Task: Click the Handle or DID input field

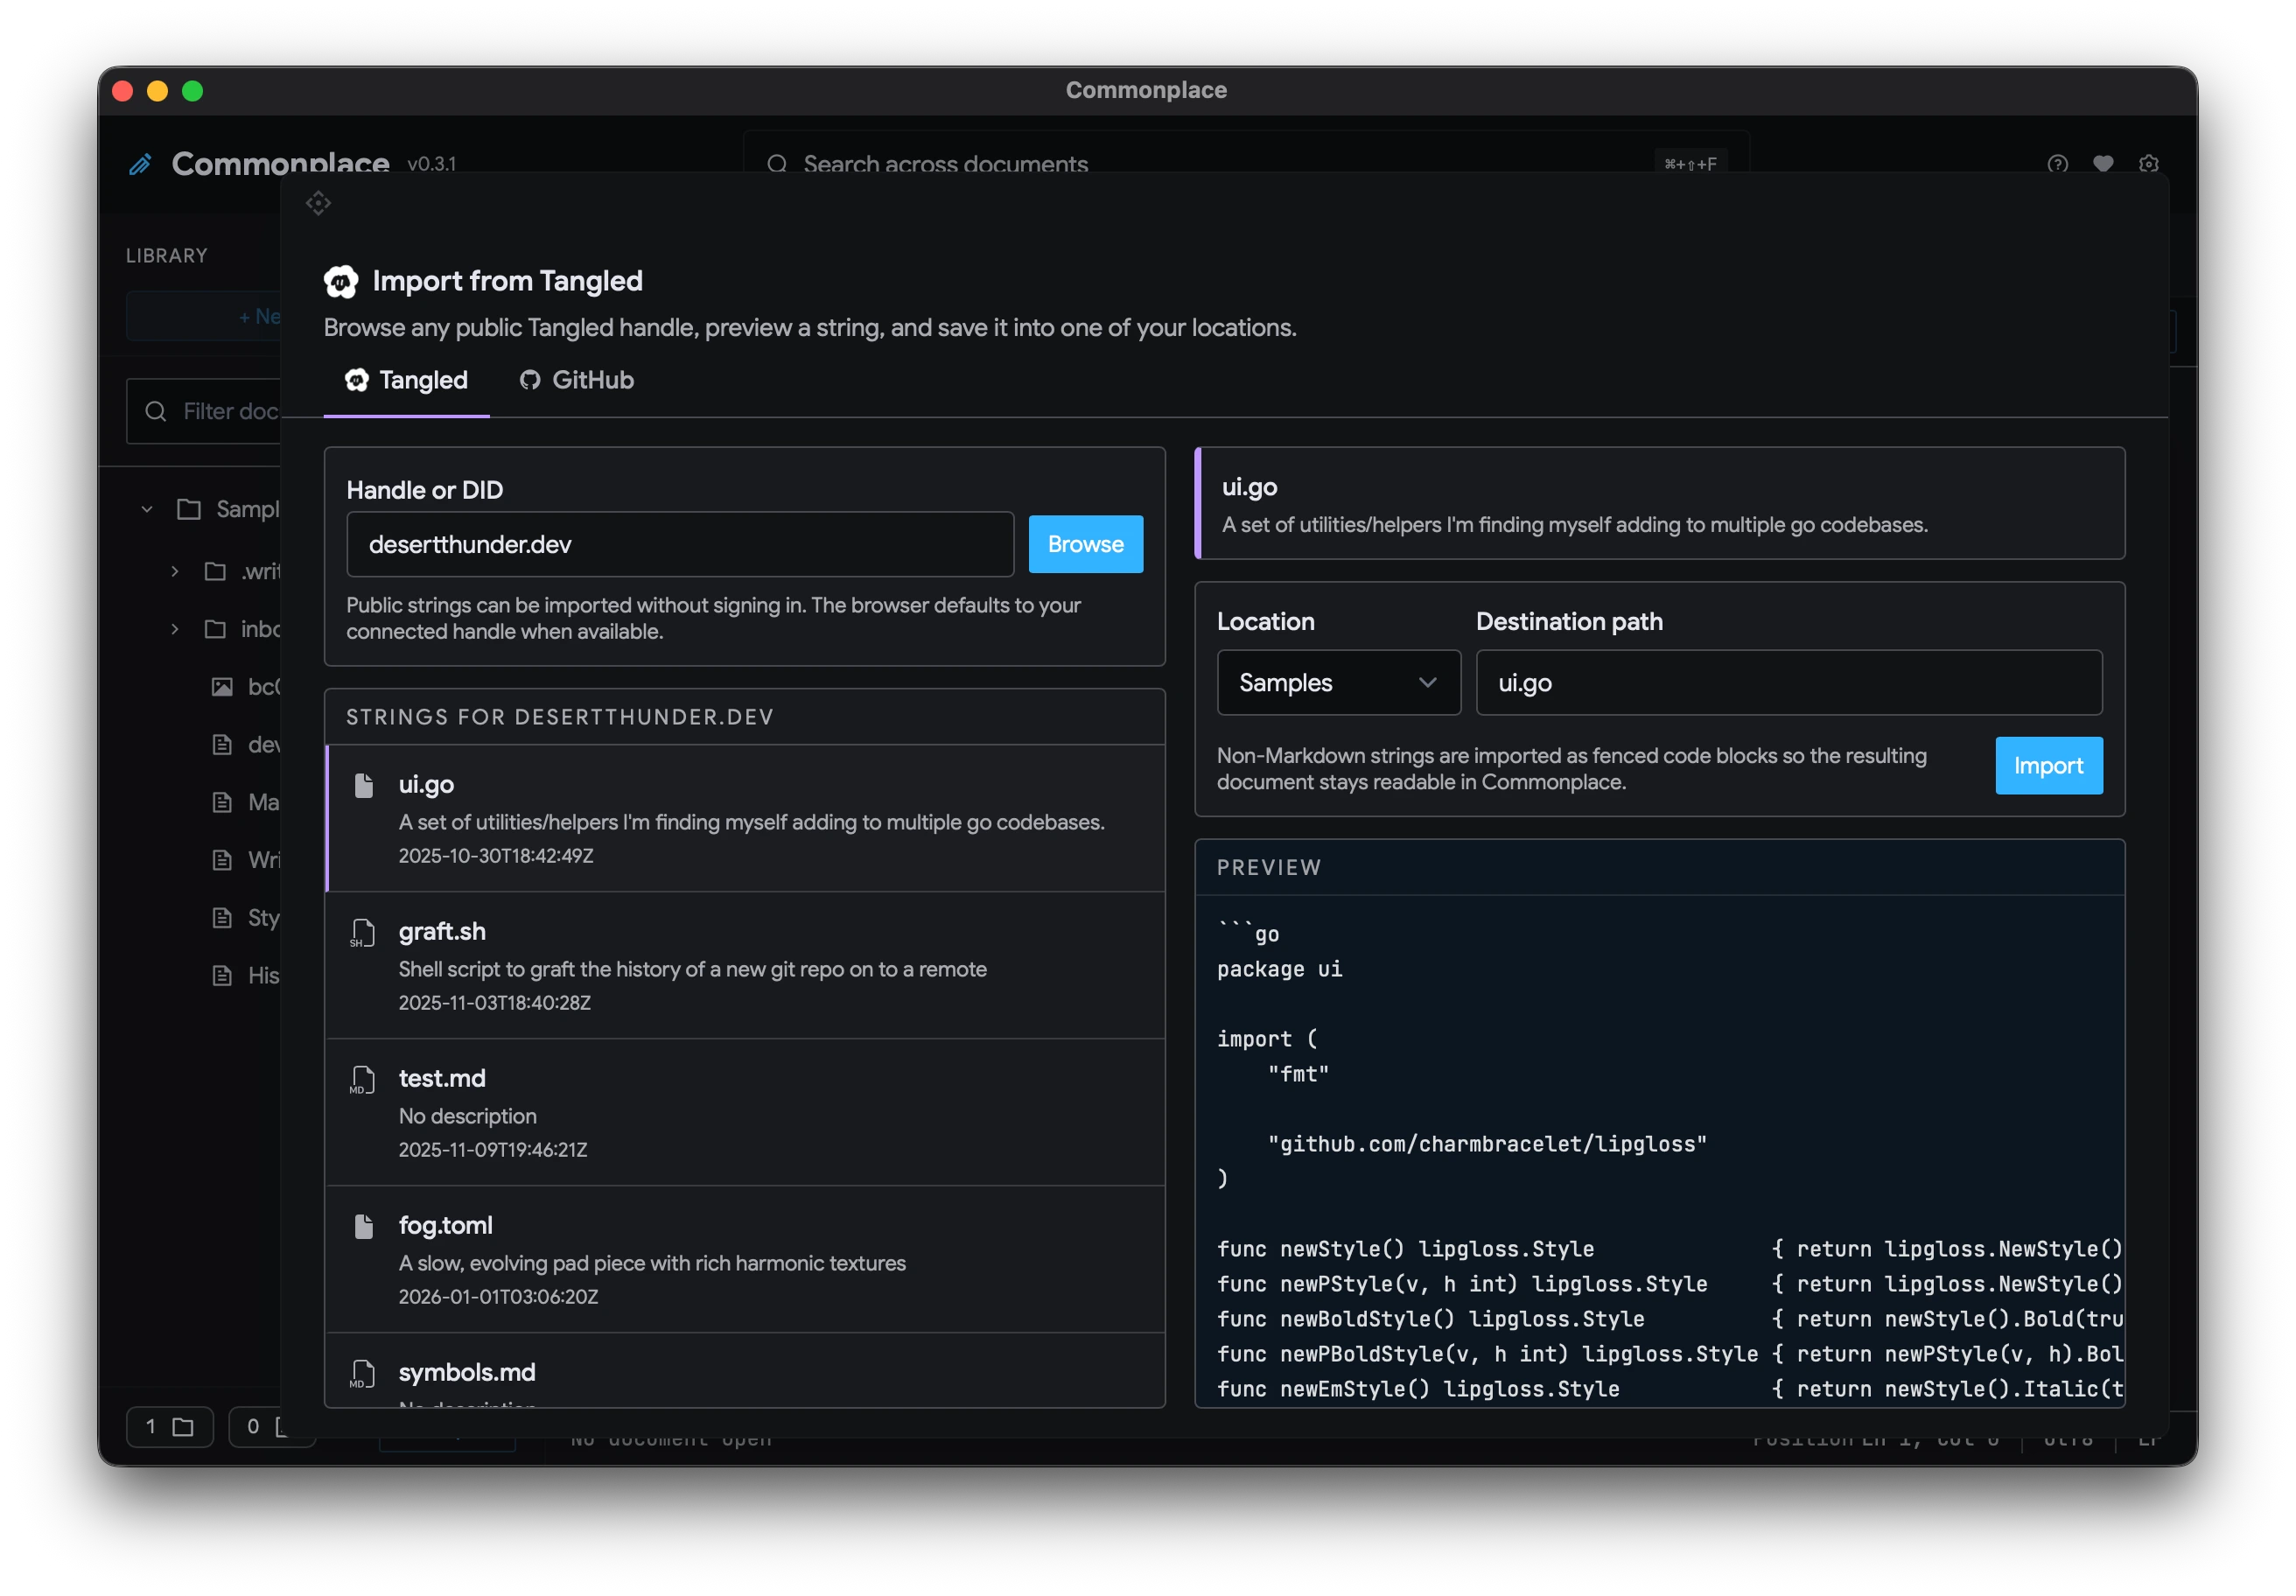Action: 679,545
